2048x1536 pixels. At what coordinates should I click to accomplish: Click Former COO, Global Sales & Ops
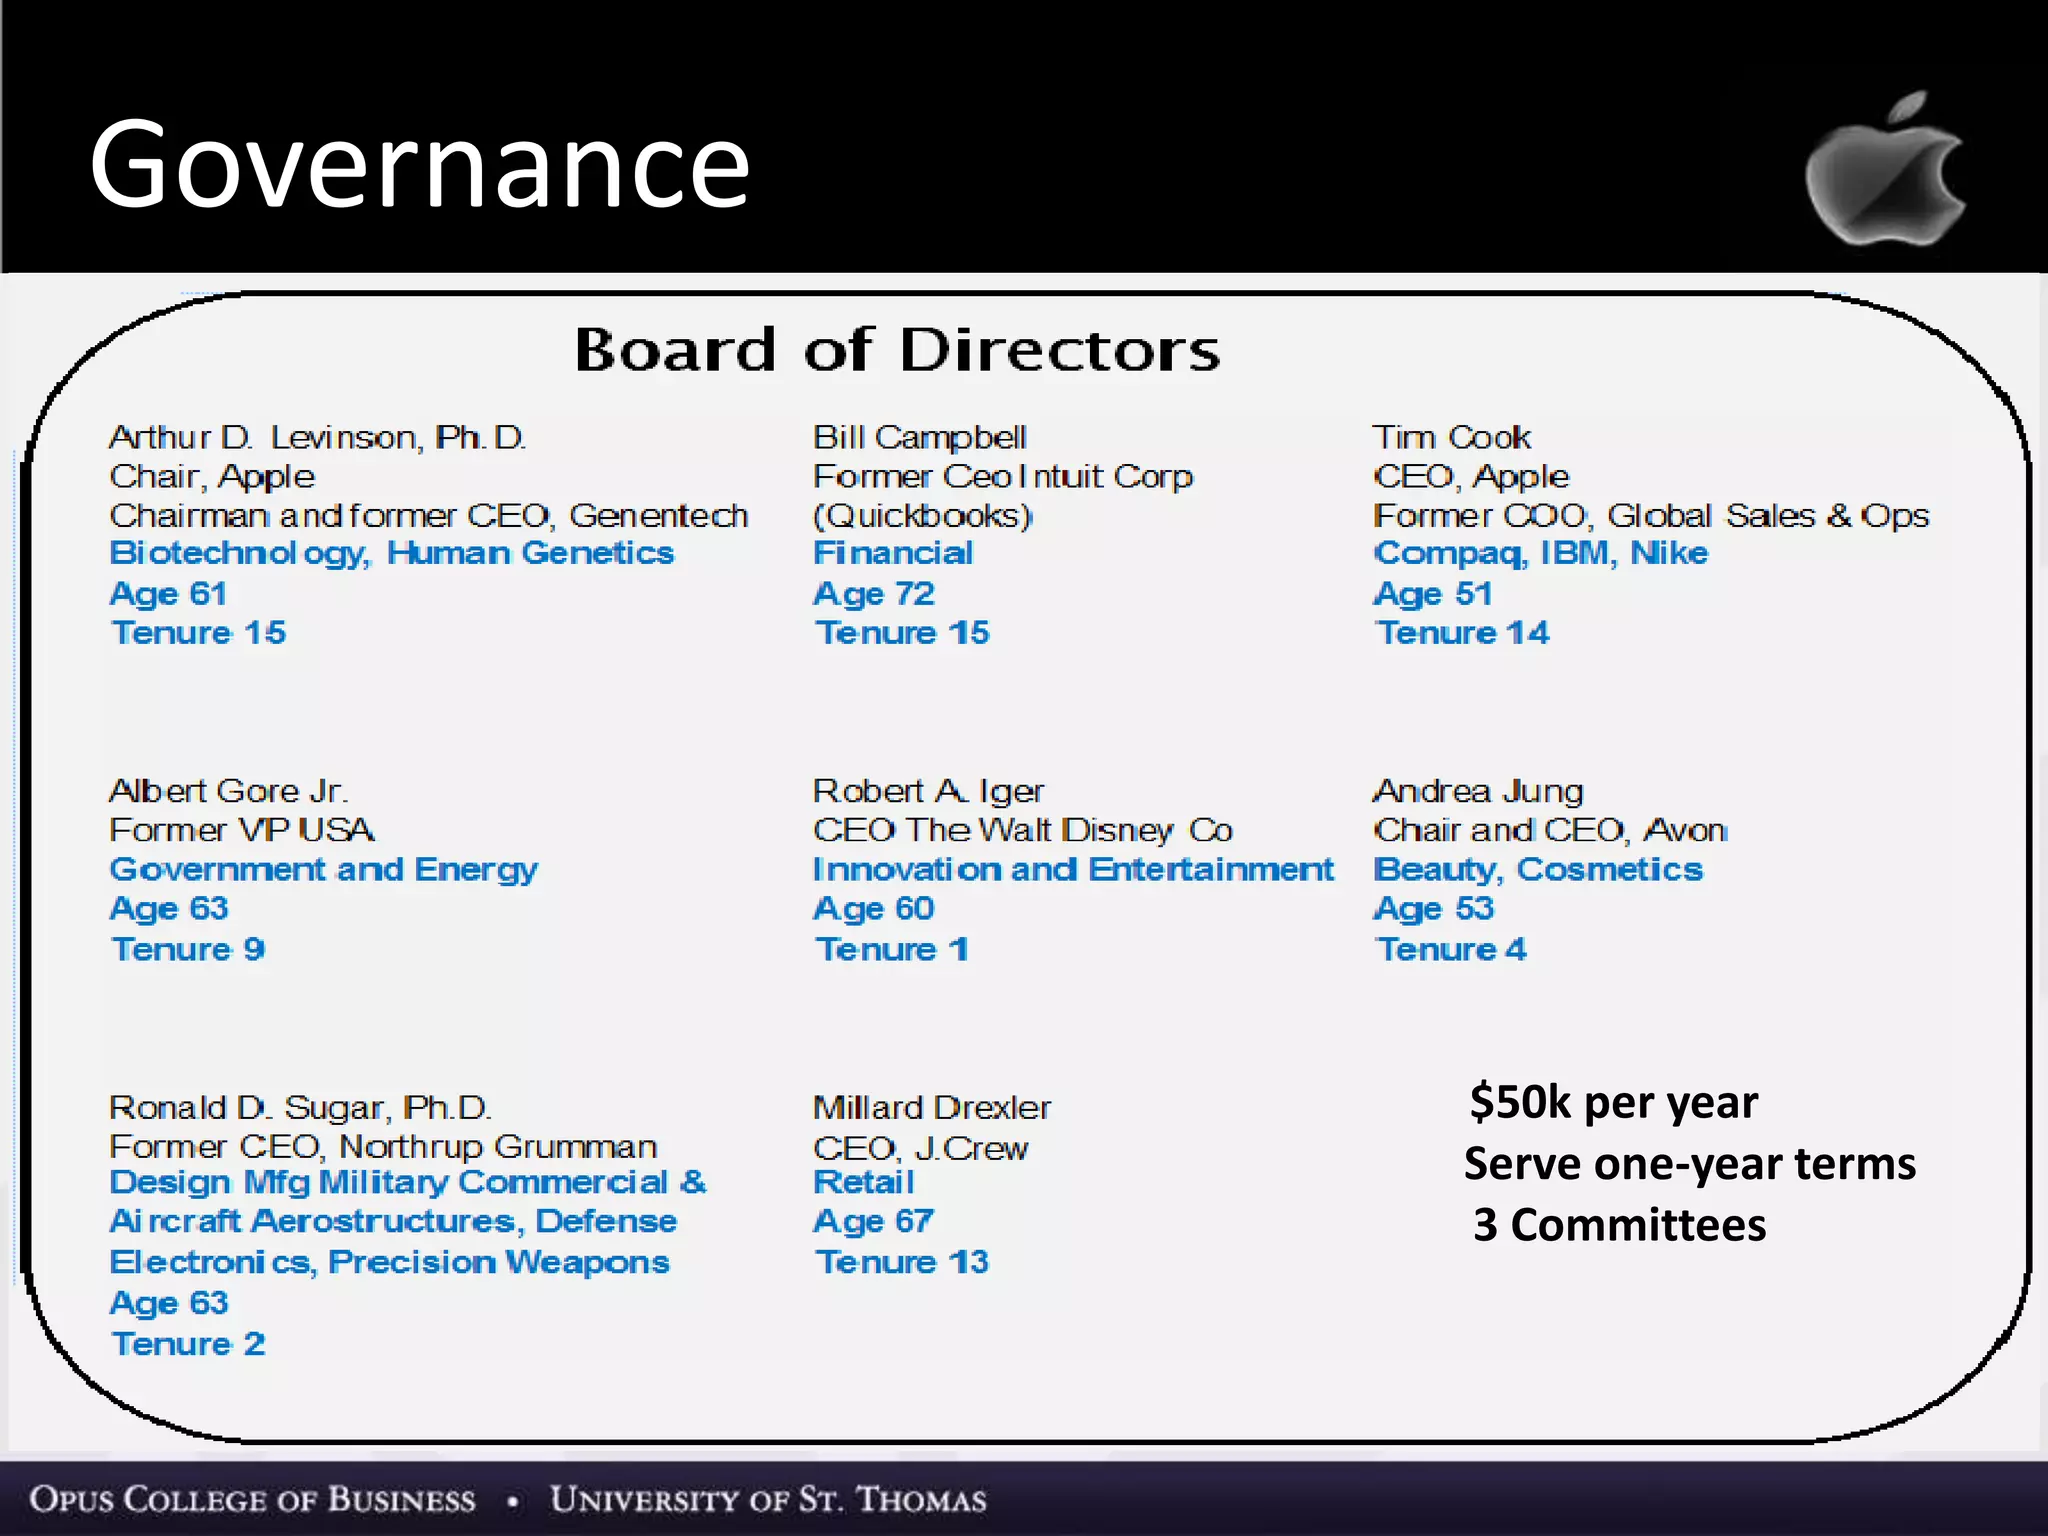pos(1651,516)
